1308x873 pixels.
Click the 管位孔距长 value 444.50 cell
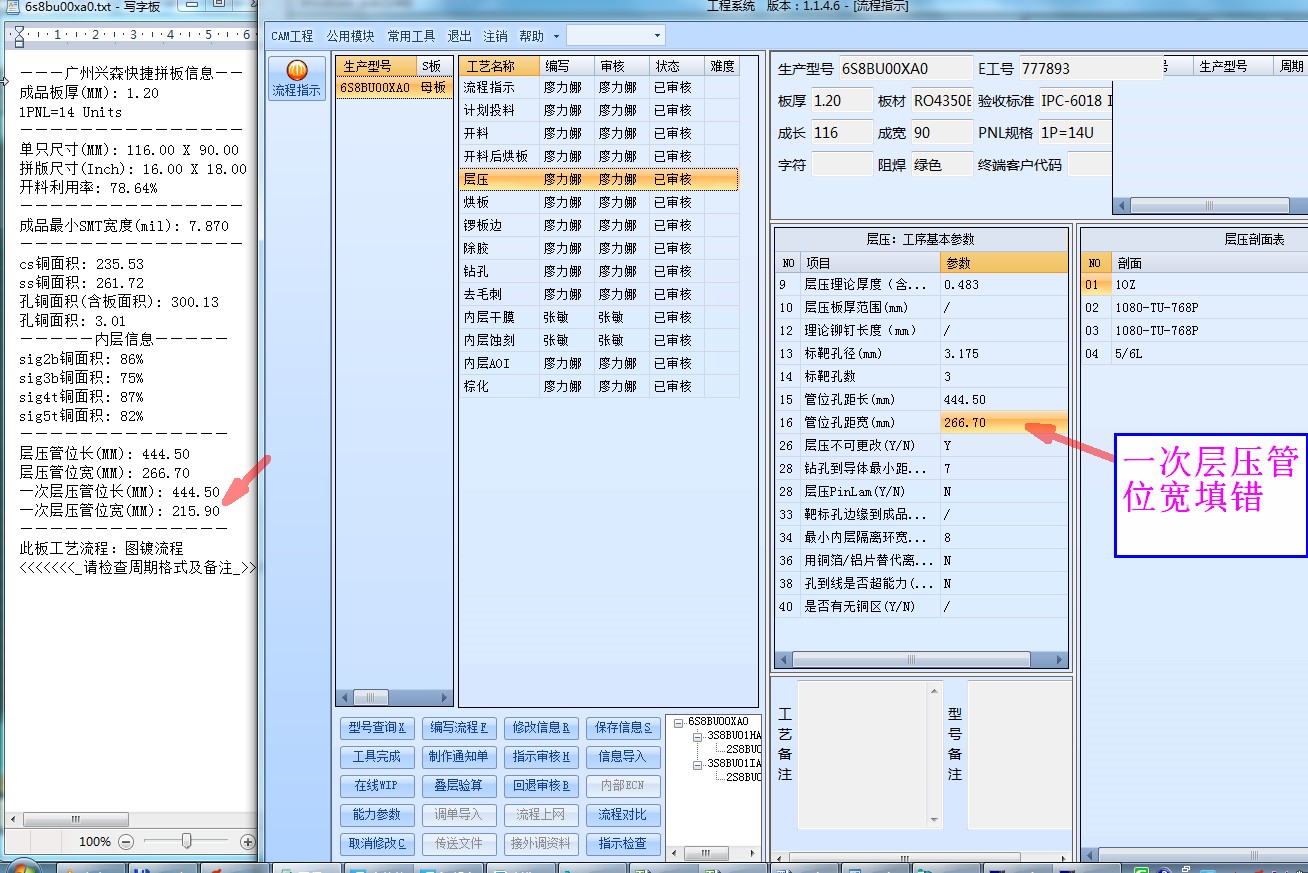[1004, 399]
